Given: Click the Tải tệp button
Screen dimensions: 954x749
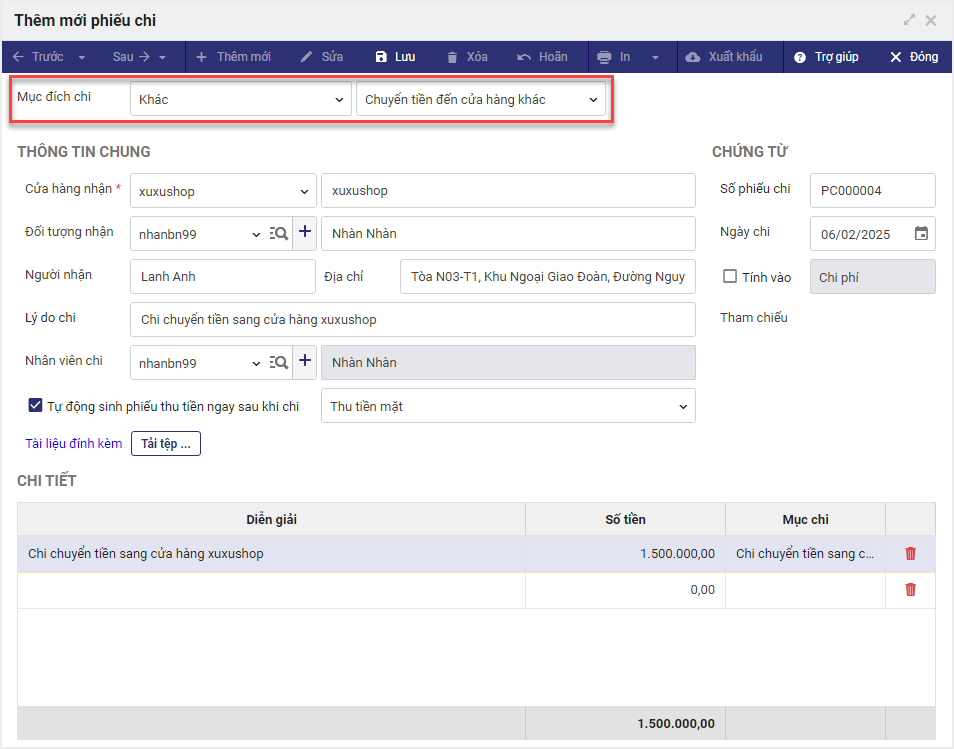Looking at the screenshot, I should tap(166, 444).
